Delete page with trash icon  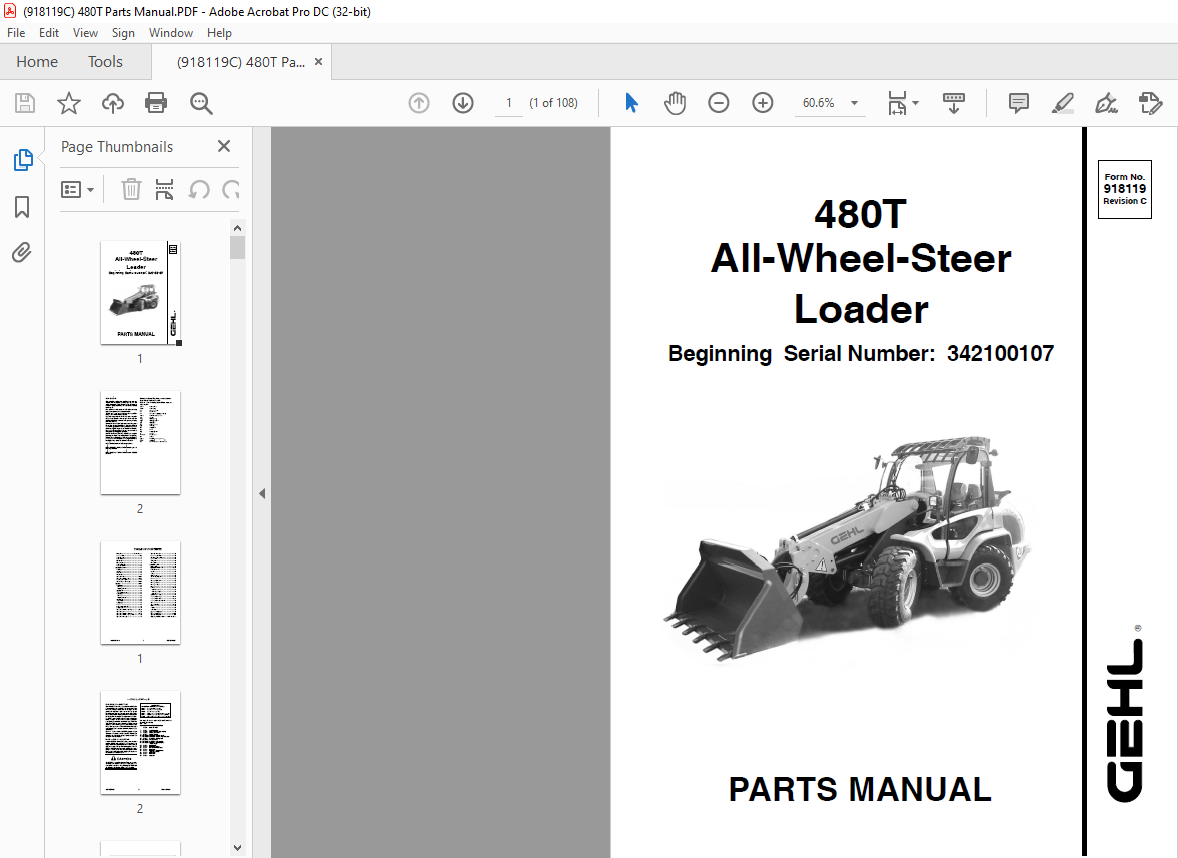[131, 189]
